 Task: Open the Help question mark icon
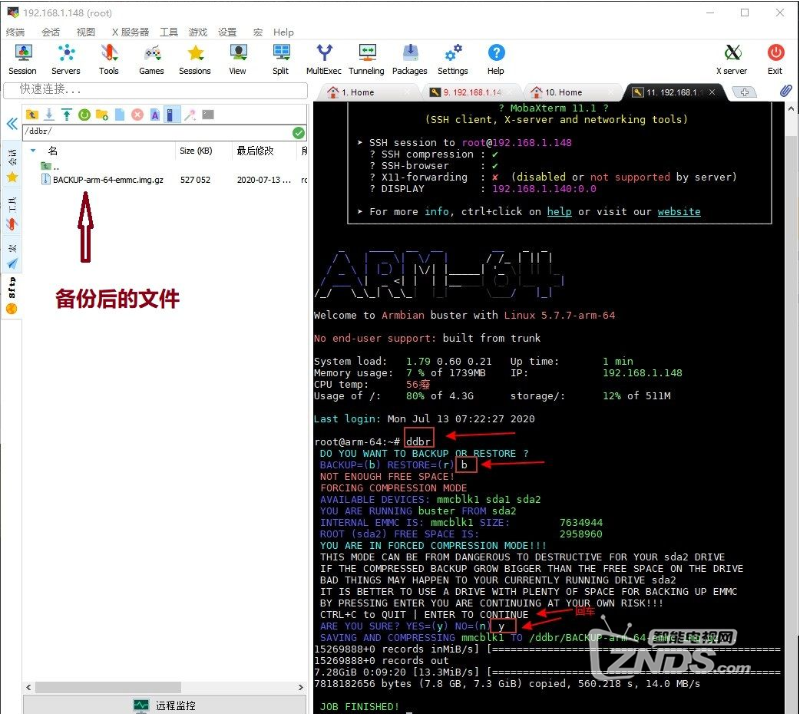point(496,60)
